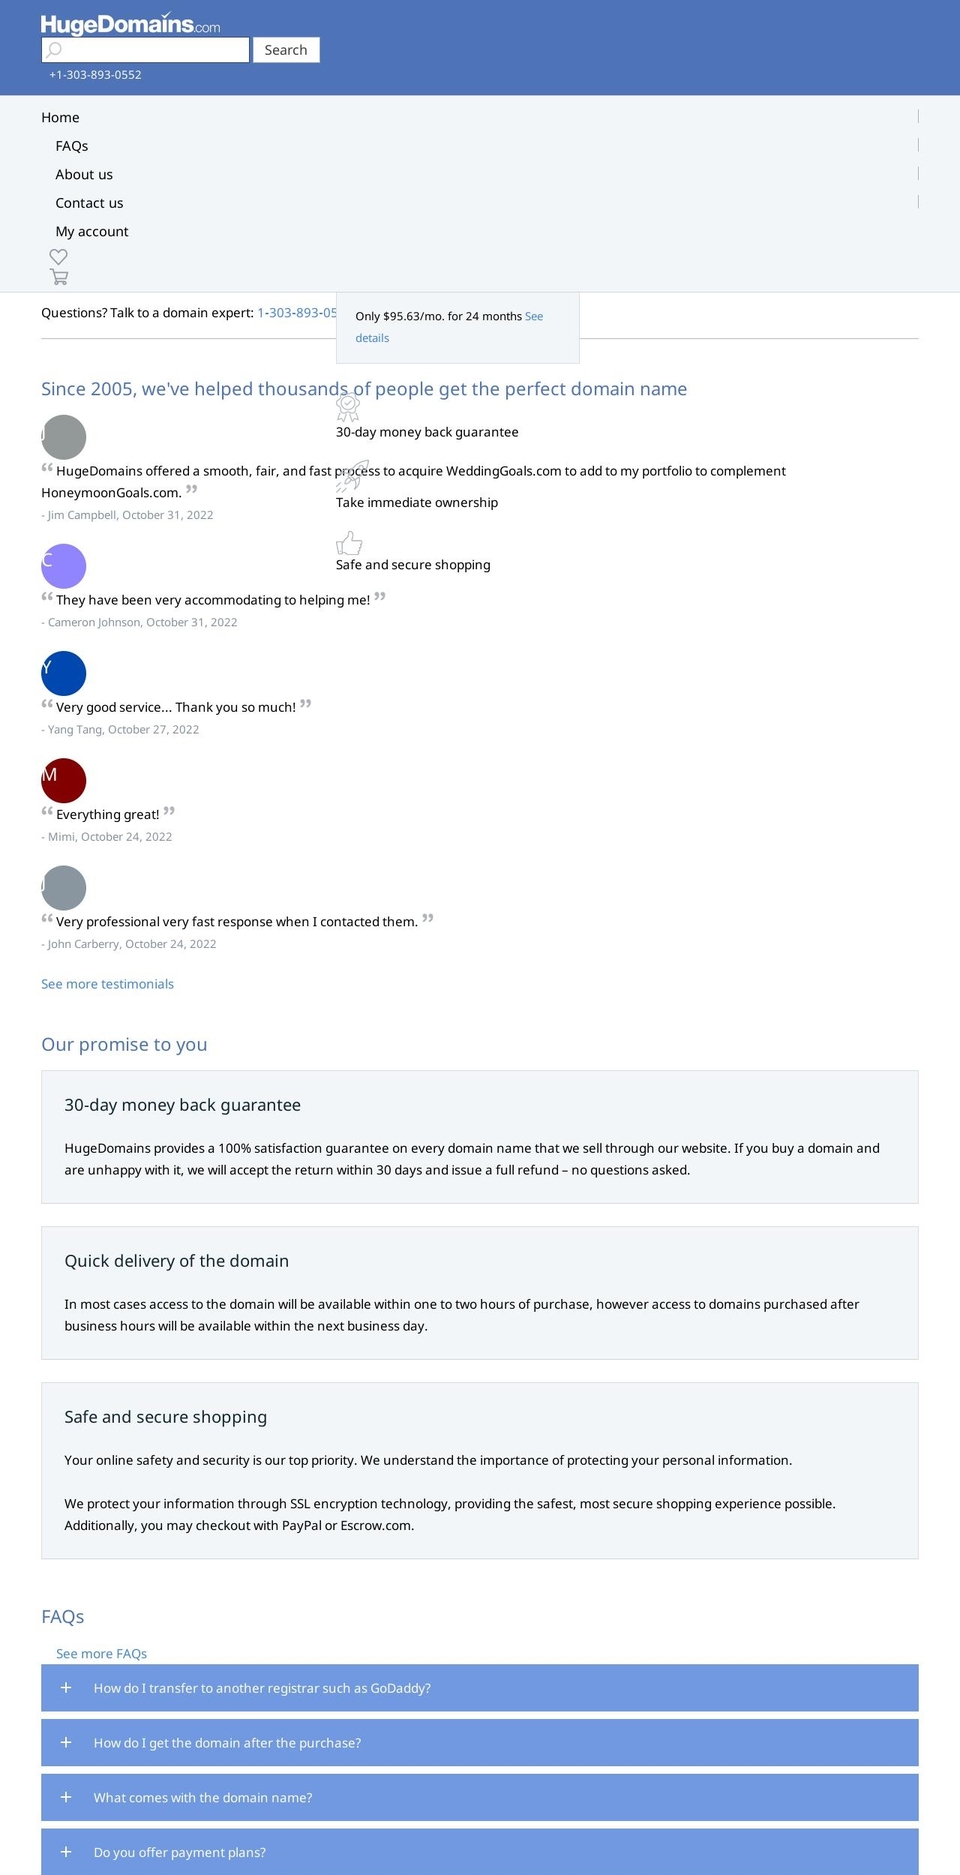Click the rocket immediate ownership icon

coord(349,477)
